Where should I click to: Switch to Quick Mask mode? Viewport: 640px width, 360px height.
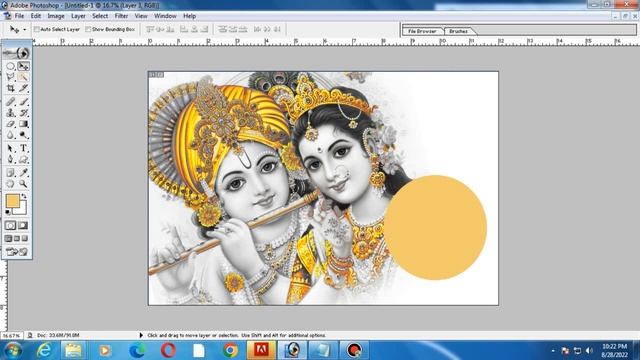click(23, 225)
